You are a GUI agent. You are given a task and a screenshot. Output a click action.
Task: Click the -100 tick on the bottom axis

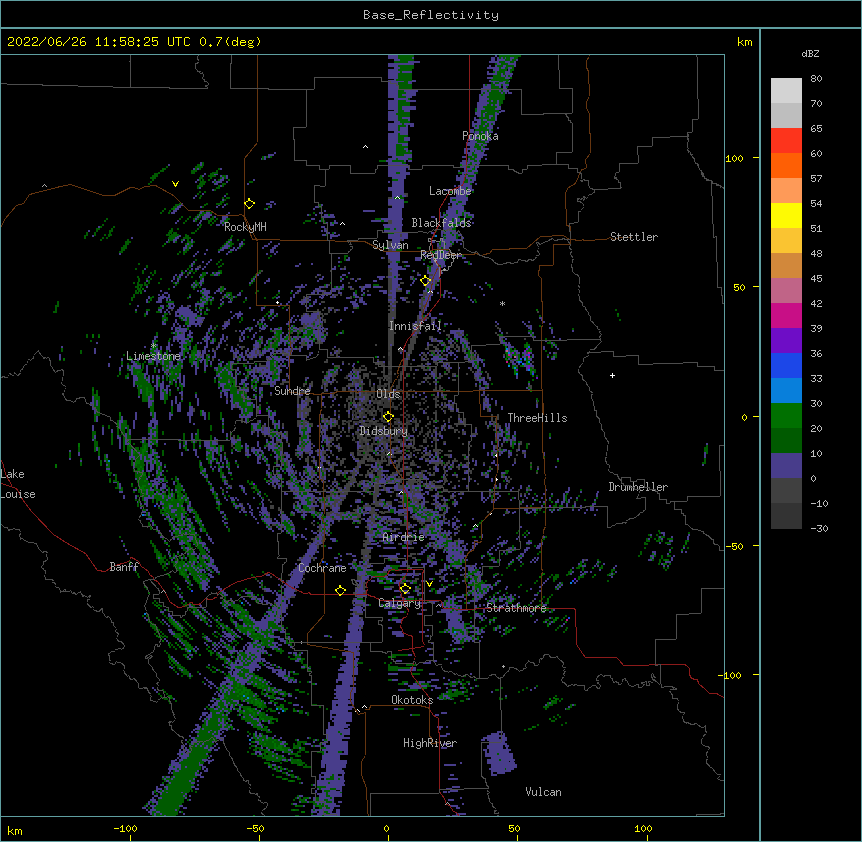126,828
